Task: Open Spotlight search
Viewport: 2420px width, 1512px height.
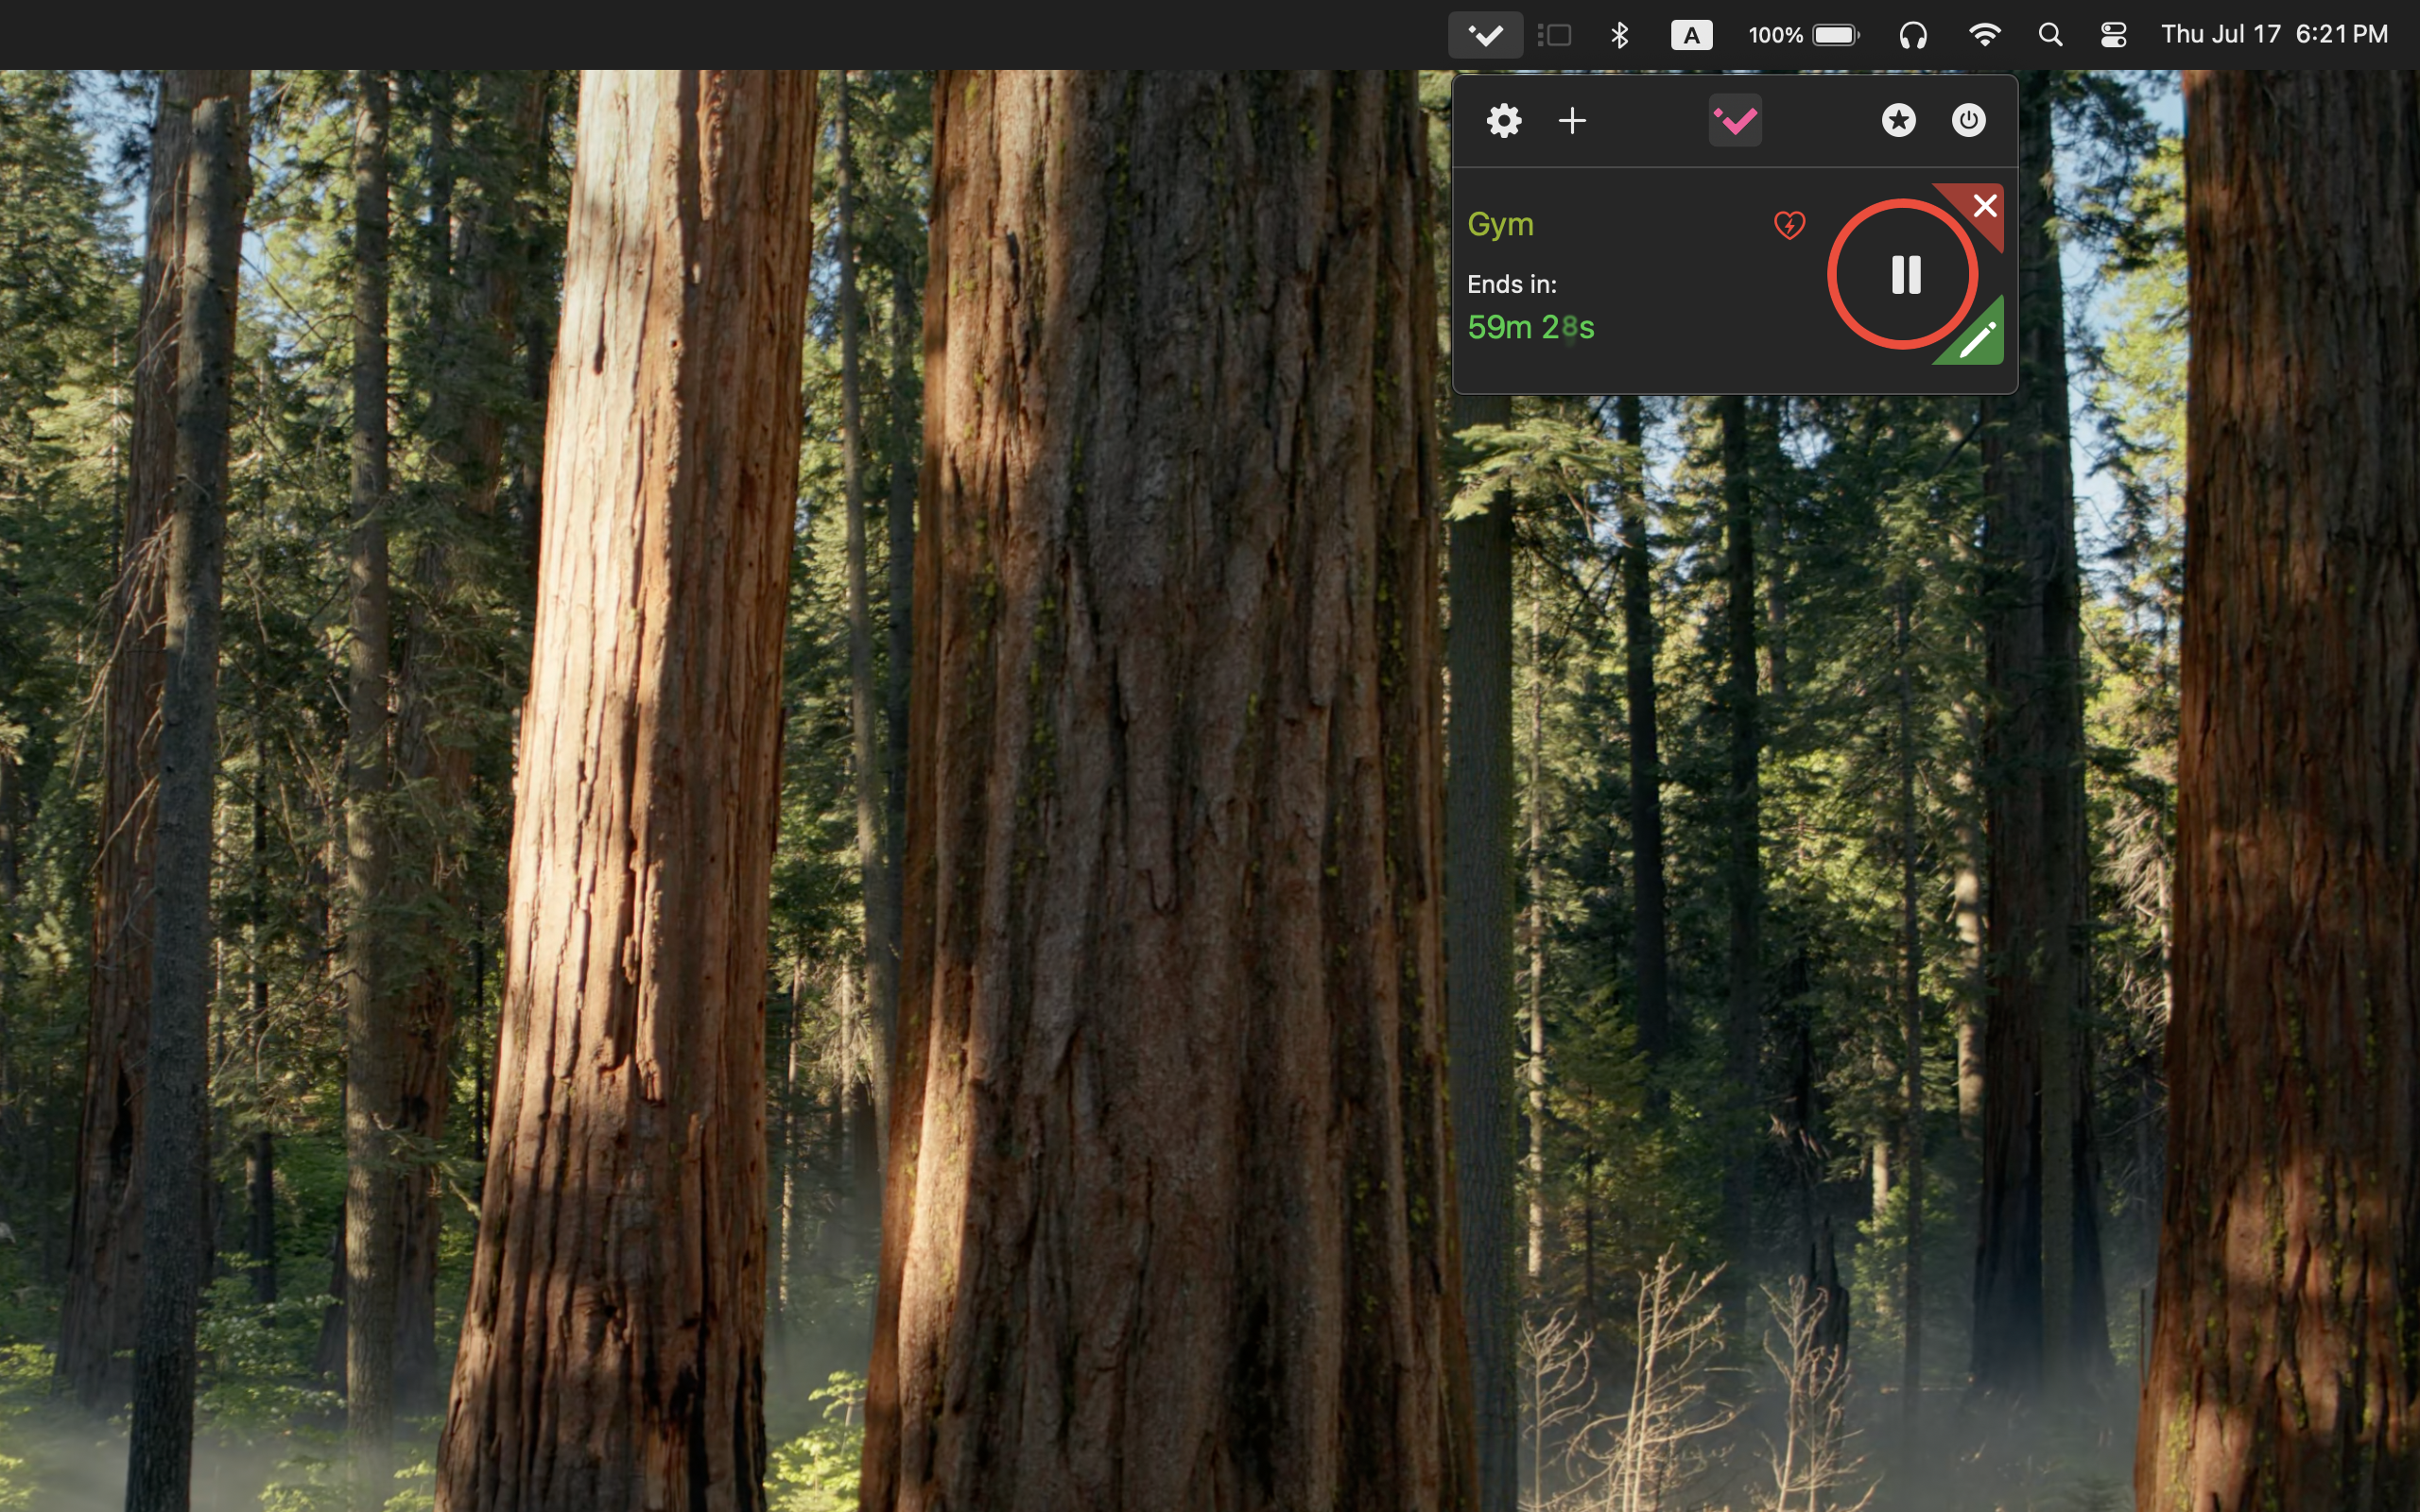Action: pyautogui.click(x=2050, y=35)
